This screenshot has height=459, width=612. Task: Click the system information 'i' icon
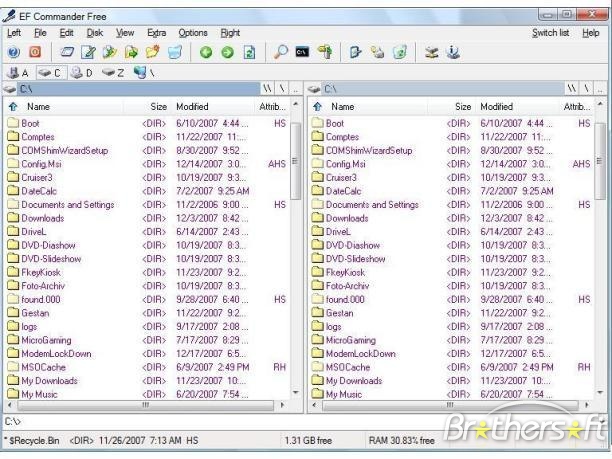pyautogui.click(x=453, y=52)
